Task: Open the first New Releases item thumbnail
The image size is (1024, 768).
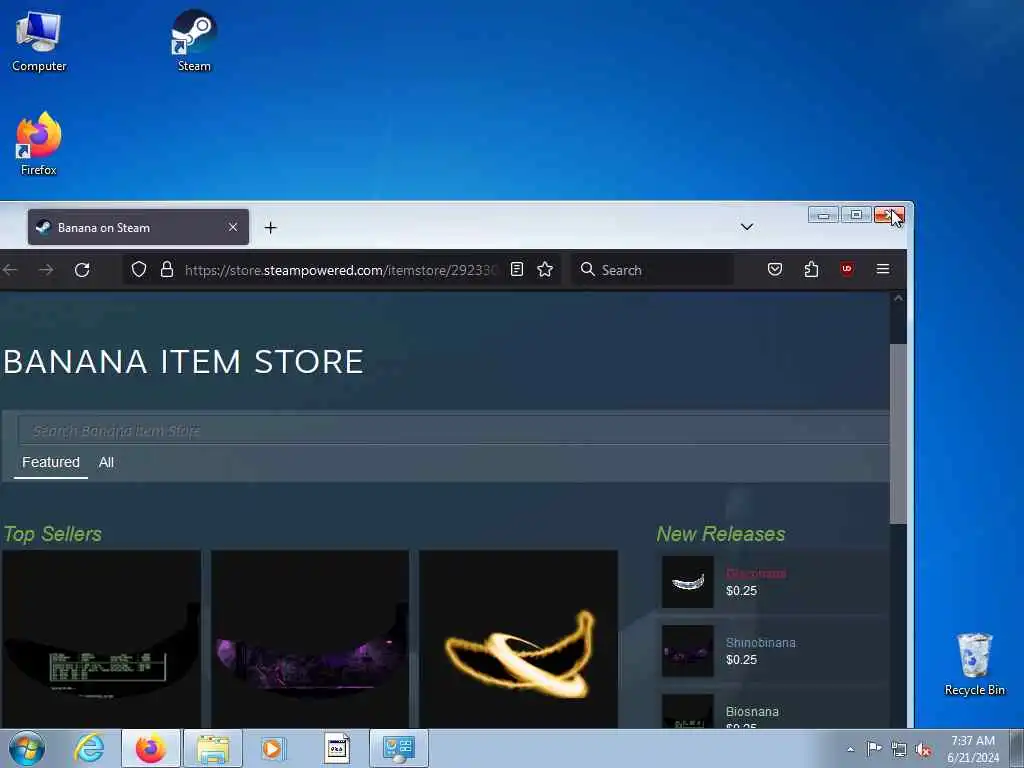Action: tap(688, 582)
